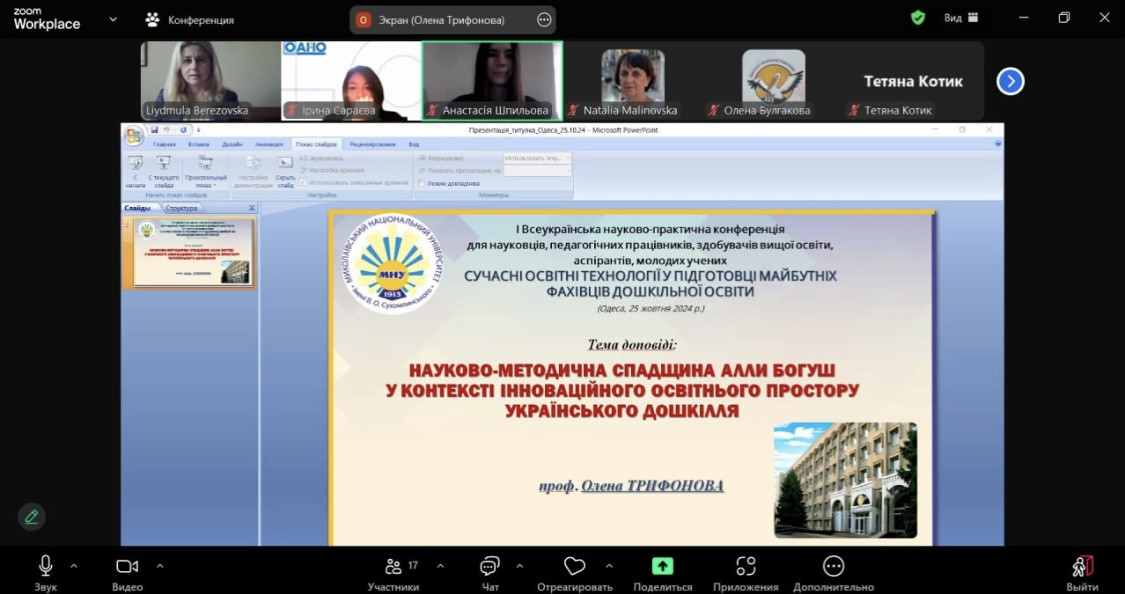Unmute microphone using the Звук icon

[45, 566]
